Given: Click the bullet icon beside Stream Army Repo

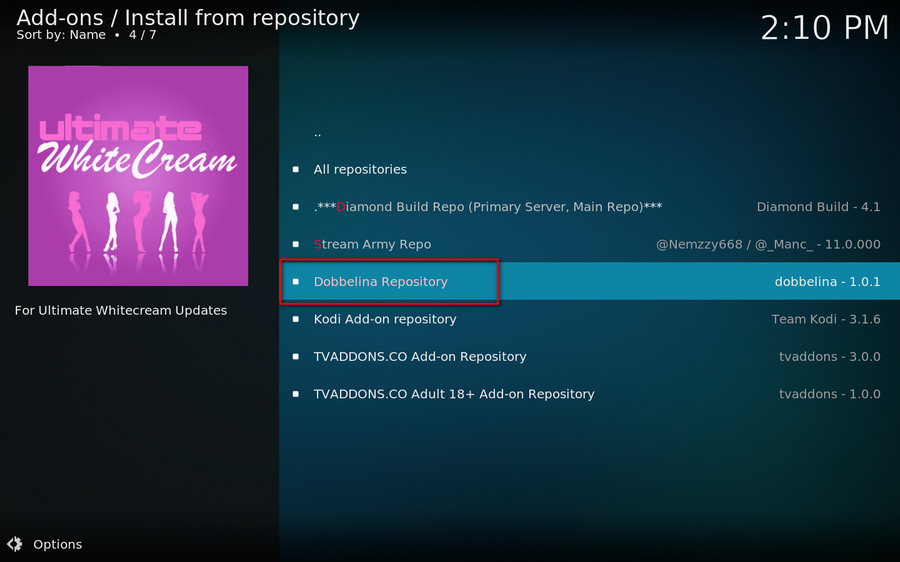Looking at the screenshot, I should tap(296, 244).
